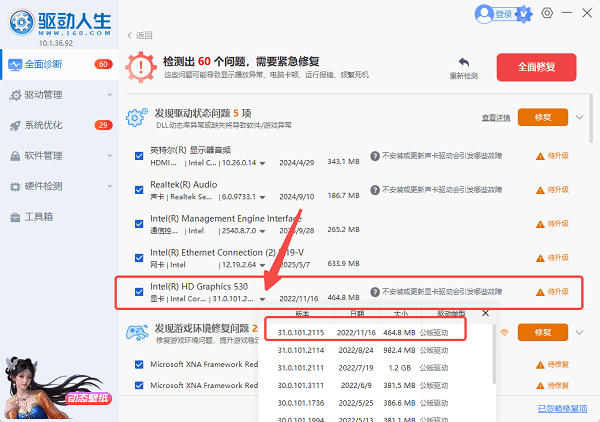Image resolution: width=600 pixels, height=422 pixels.
Task: Click the 全面修复 red button
Action: tap(536, 67)
